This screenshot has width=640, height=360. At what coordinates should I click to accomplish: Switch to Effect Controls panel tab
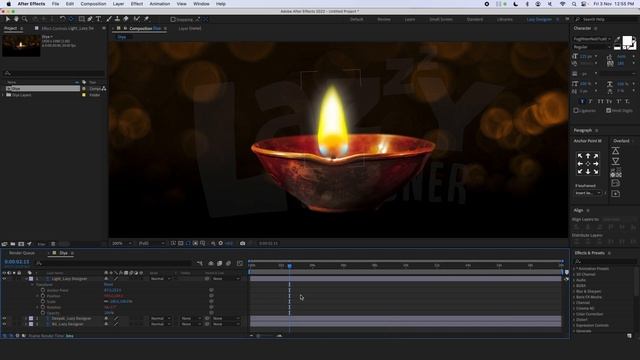[67, 29]
